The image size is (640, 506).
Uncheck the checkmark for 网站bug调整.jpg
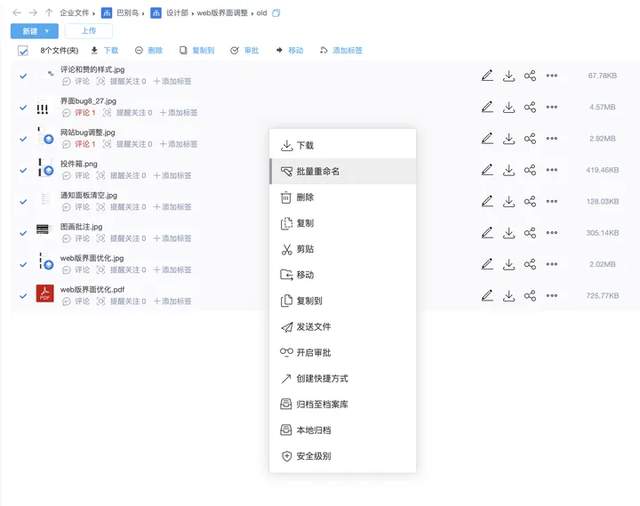[23, 139]
